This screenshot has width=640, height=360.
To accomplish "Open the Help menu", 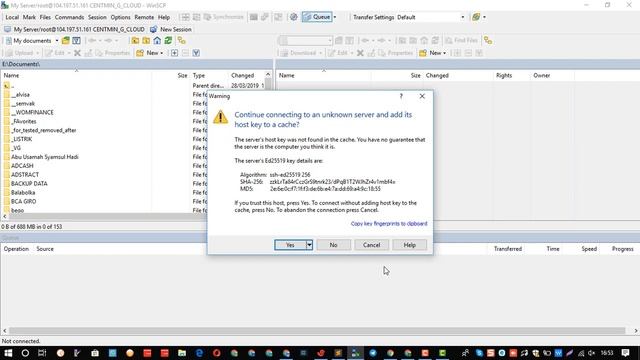I will (164, 17).
